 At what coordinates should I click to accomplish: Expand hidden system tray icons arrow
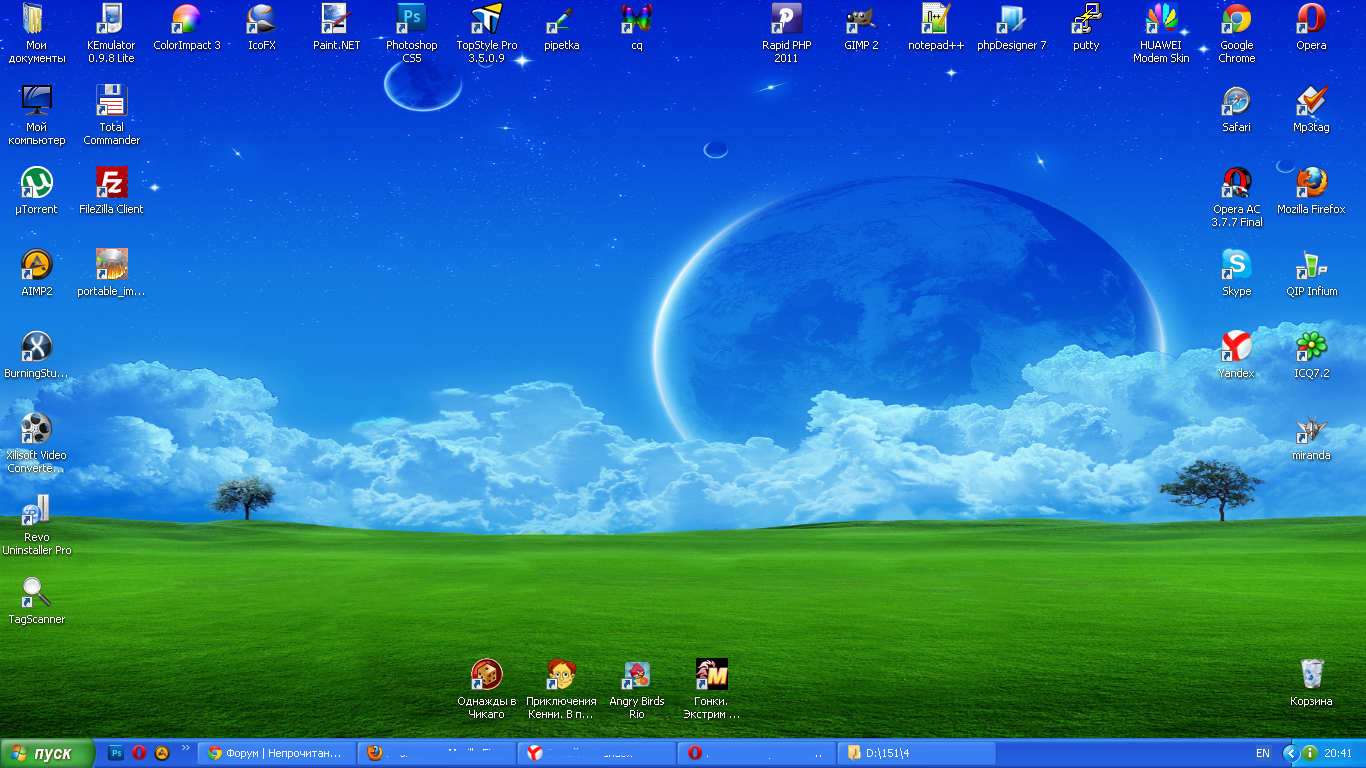[x=1290, y=753]
